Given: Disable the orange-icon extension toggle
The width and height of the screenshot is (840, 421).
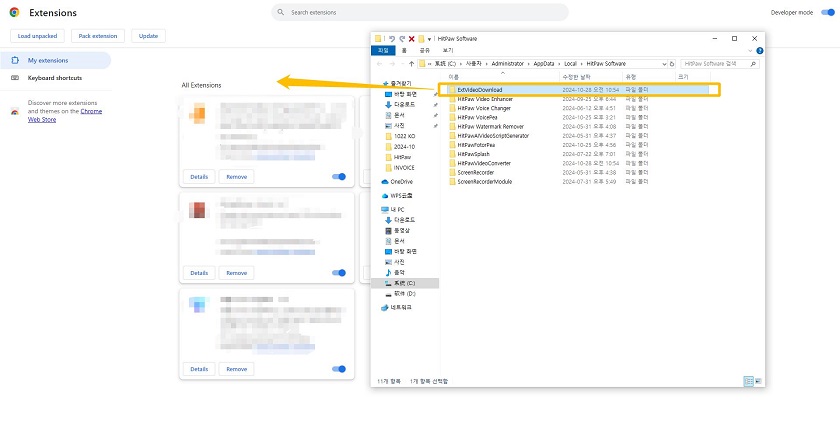Looking at the screenshot, I should click(339, 177).
